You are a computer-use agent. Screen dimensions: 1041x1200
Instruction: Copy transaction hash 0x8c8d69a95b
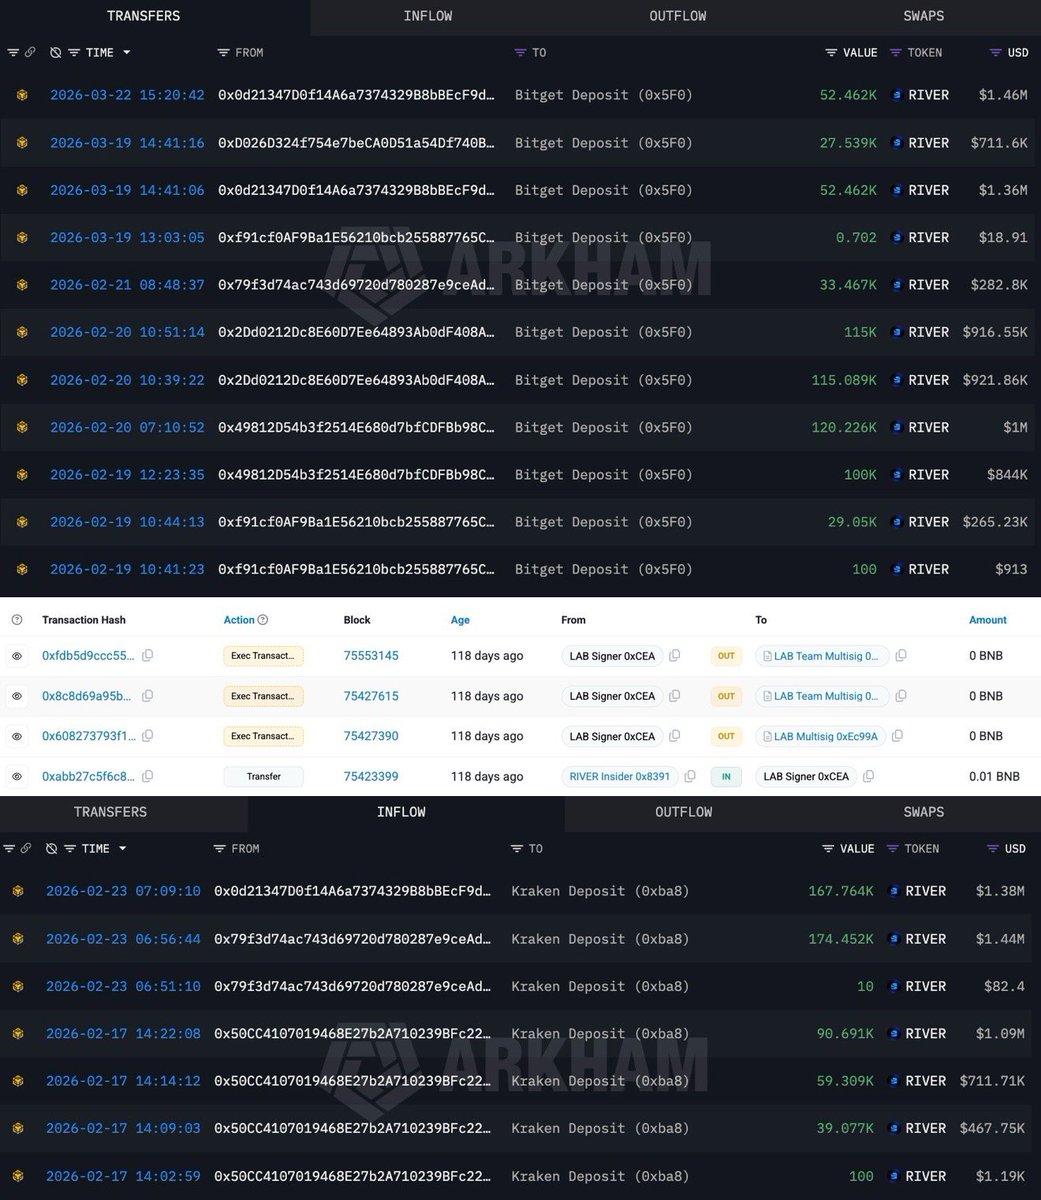(x=147, y=696)
